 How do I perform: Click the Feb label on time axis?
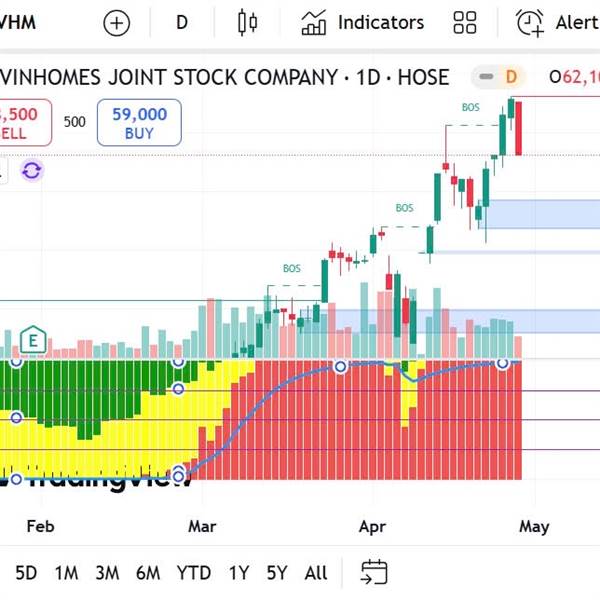(x=41, y=527)
